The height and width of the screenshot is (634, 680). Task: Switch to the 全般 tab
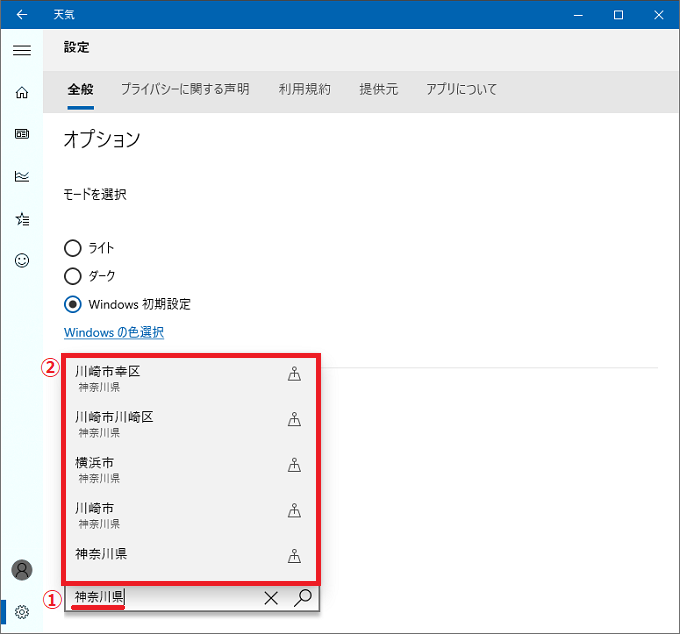[81, 89]
